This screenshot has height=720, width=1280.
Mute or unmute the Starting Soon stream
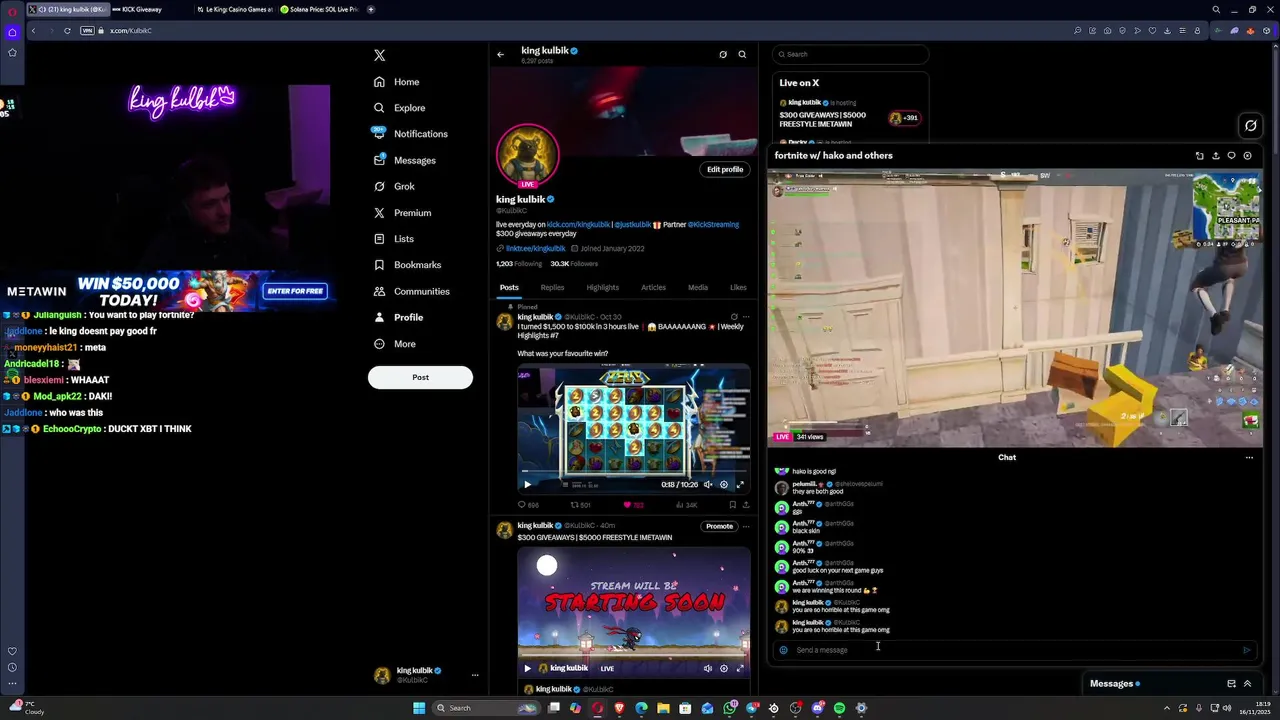pos(708,668)
